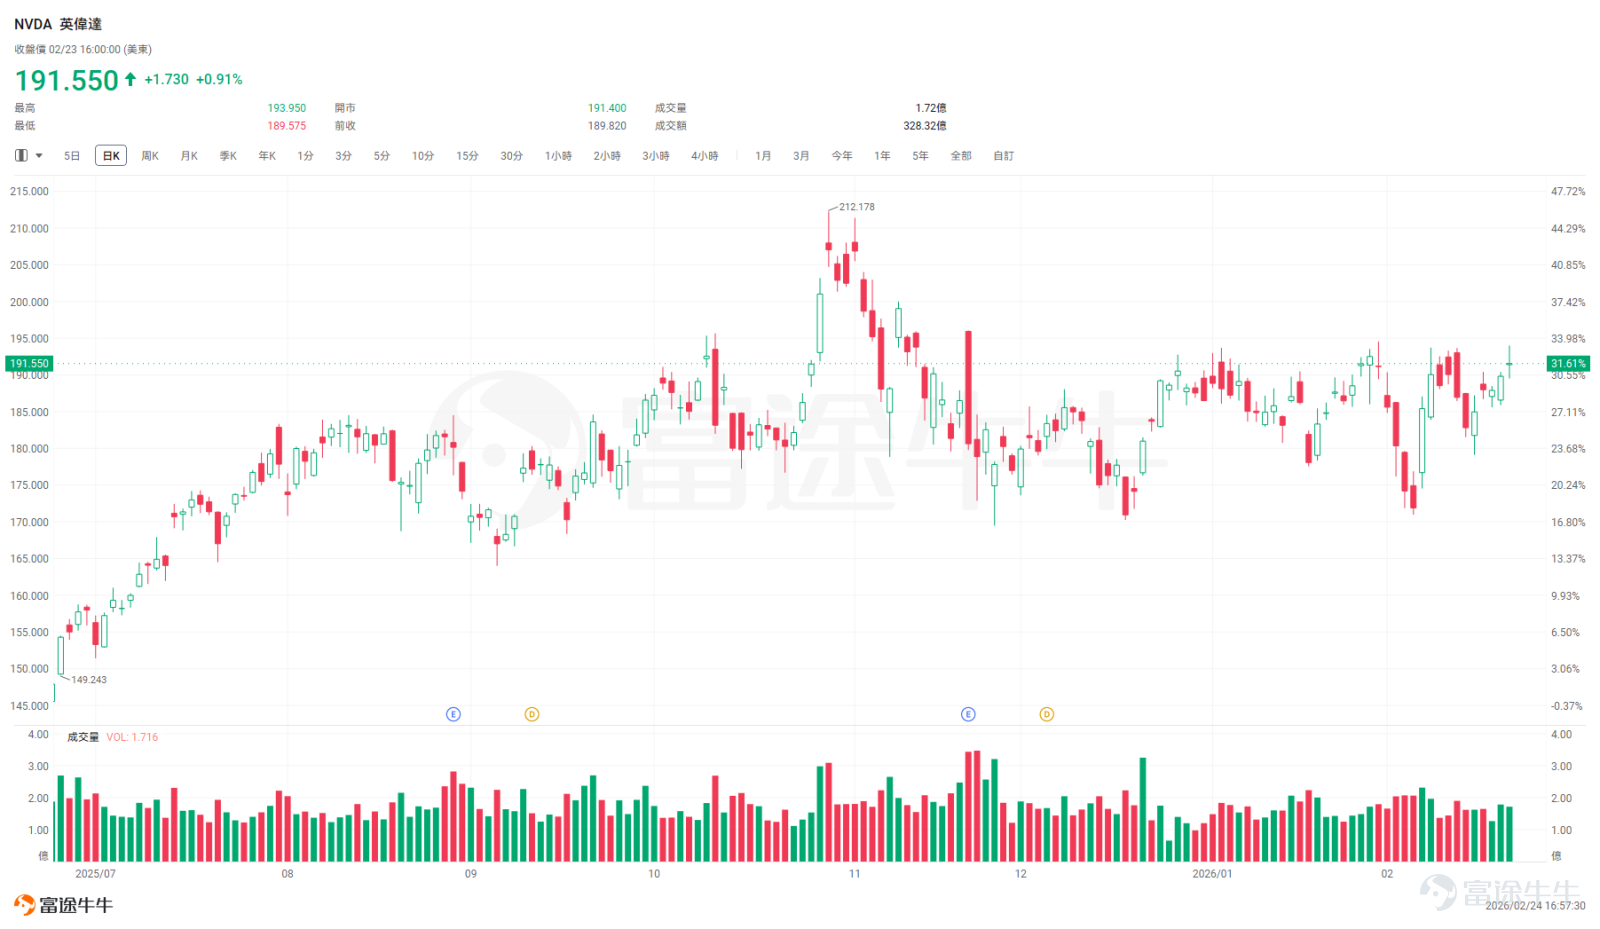Viewport: 1600px width, 929px height.
Task: Open the 自訂 custom range option
Action: point(1003,156)
